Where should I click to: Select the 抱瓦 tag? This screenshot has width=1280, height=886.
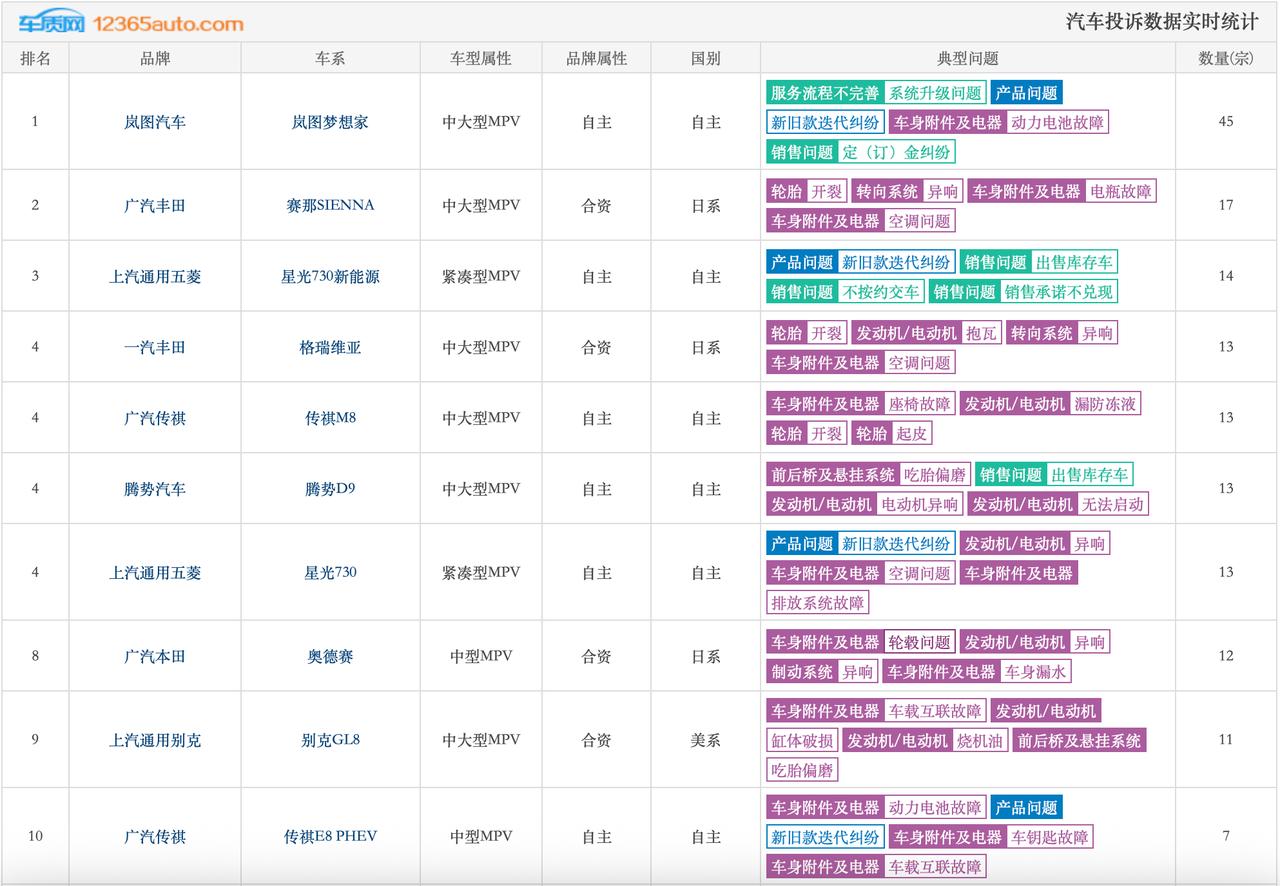982,333
